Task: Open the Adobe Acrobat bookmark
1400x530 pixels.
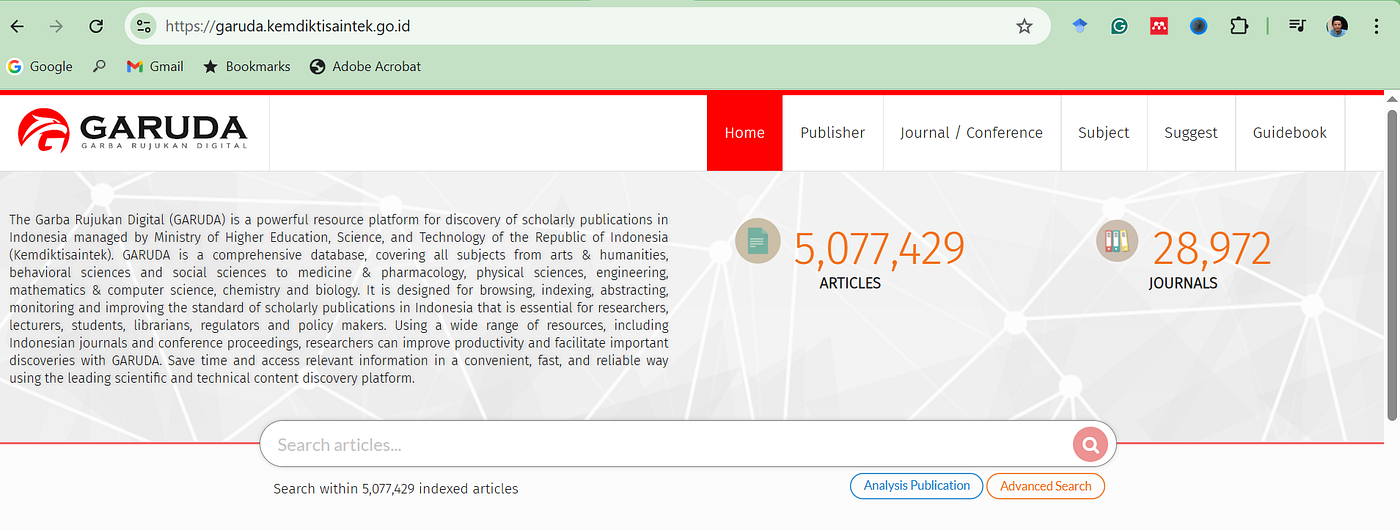Action: [365, 66]
